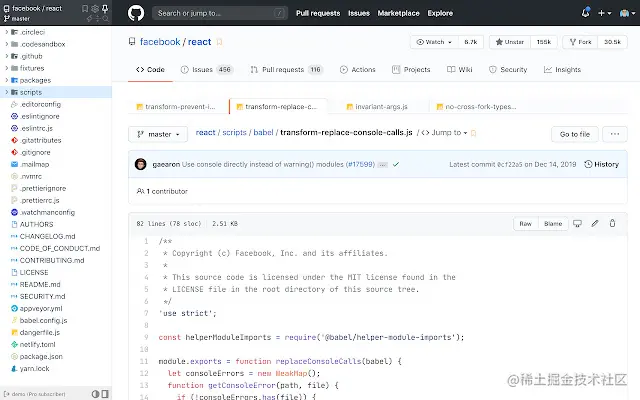This screenshot has height=400, width=640.
Task: Click the Go to file button
Action: coord(575,134)
